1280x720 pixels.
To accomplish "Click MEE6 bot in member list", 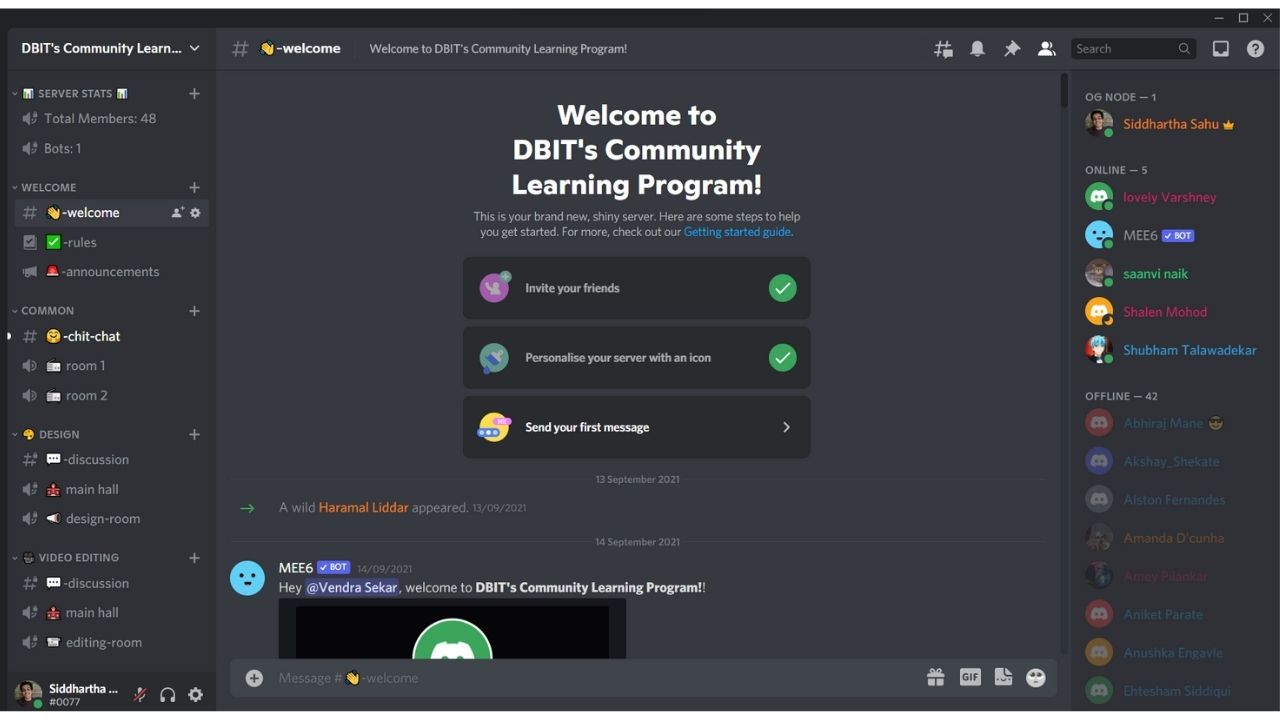I will [1172, 235].
